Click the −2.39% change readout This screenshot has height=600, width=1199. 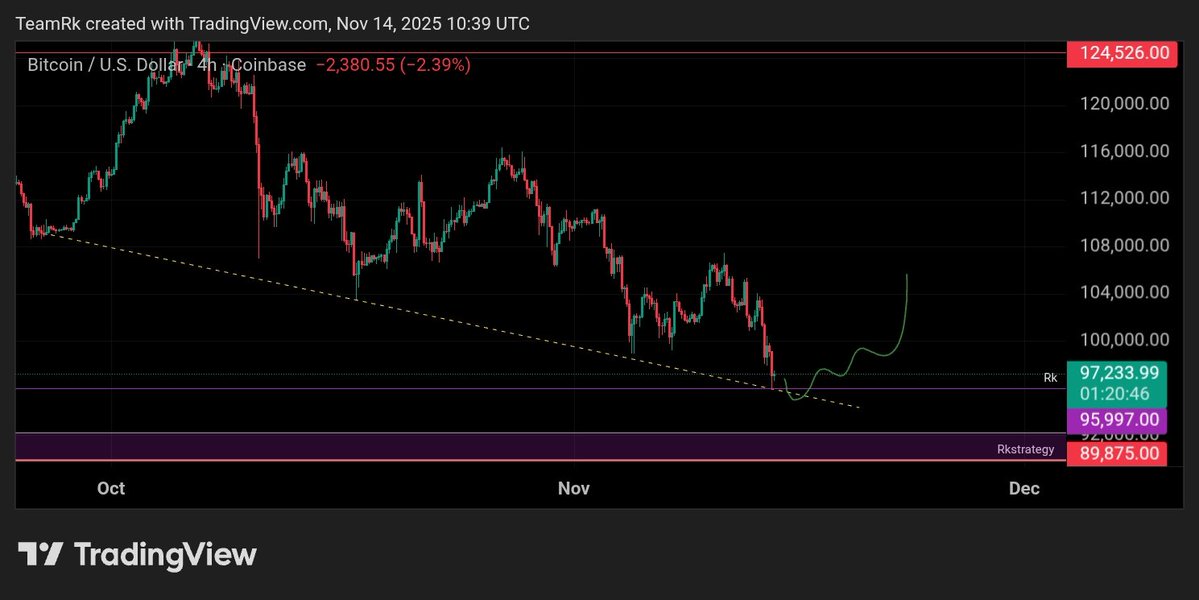[x=437, y=65]
